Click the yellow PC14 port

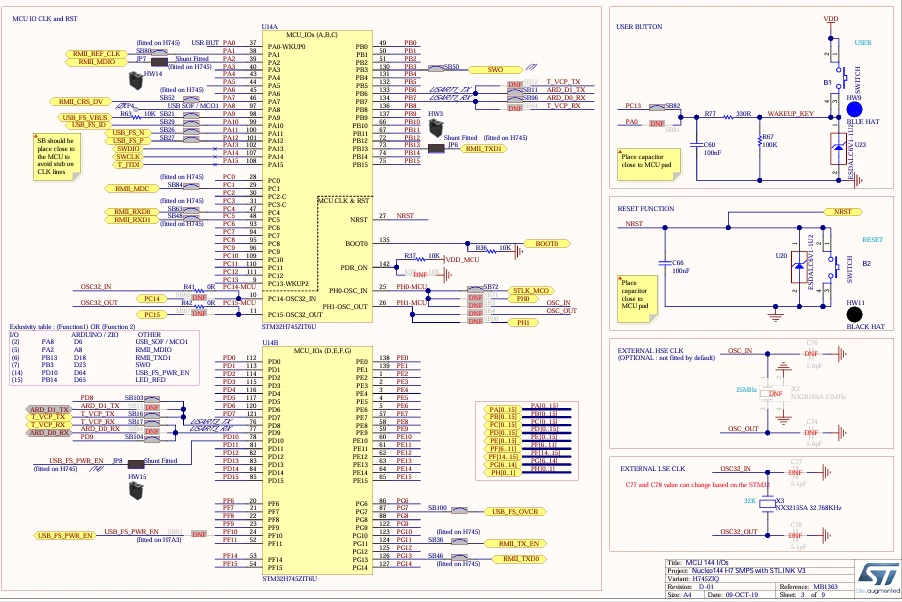click(152, 299)
